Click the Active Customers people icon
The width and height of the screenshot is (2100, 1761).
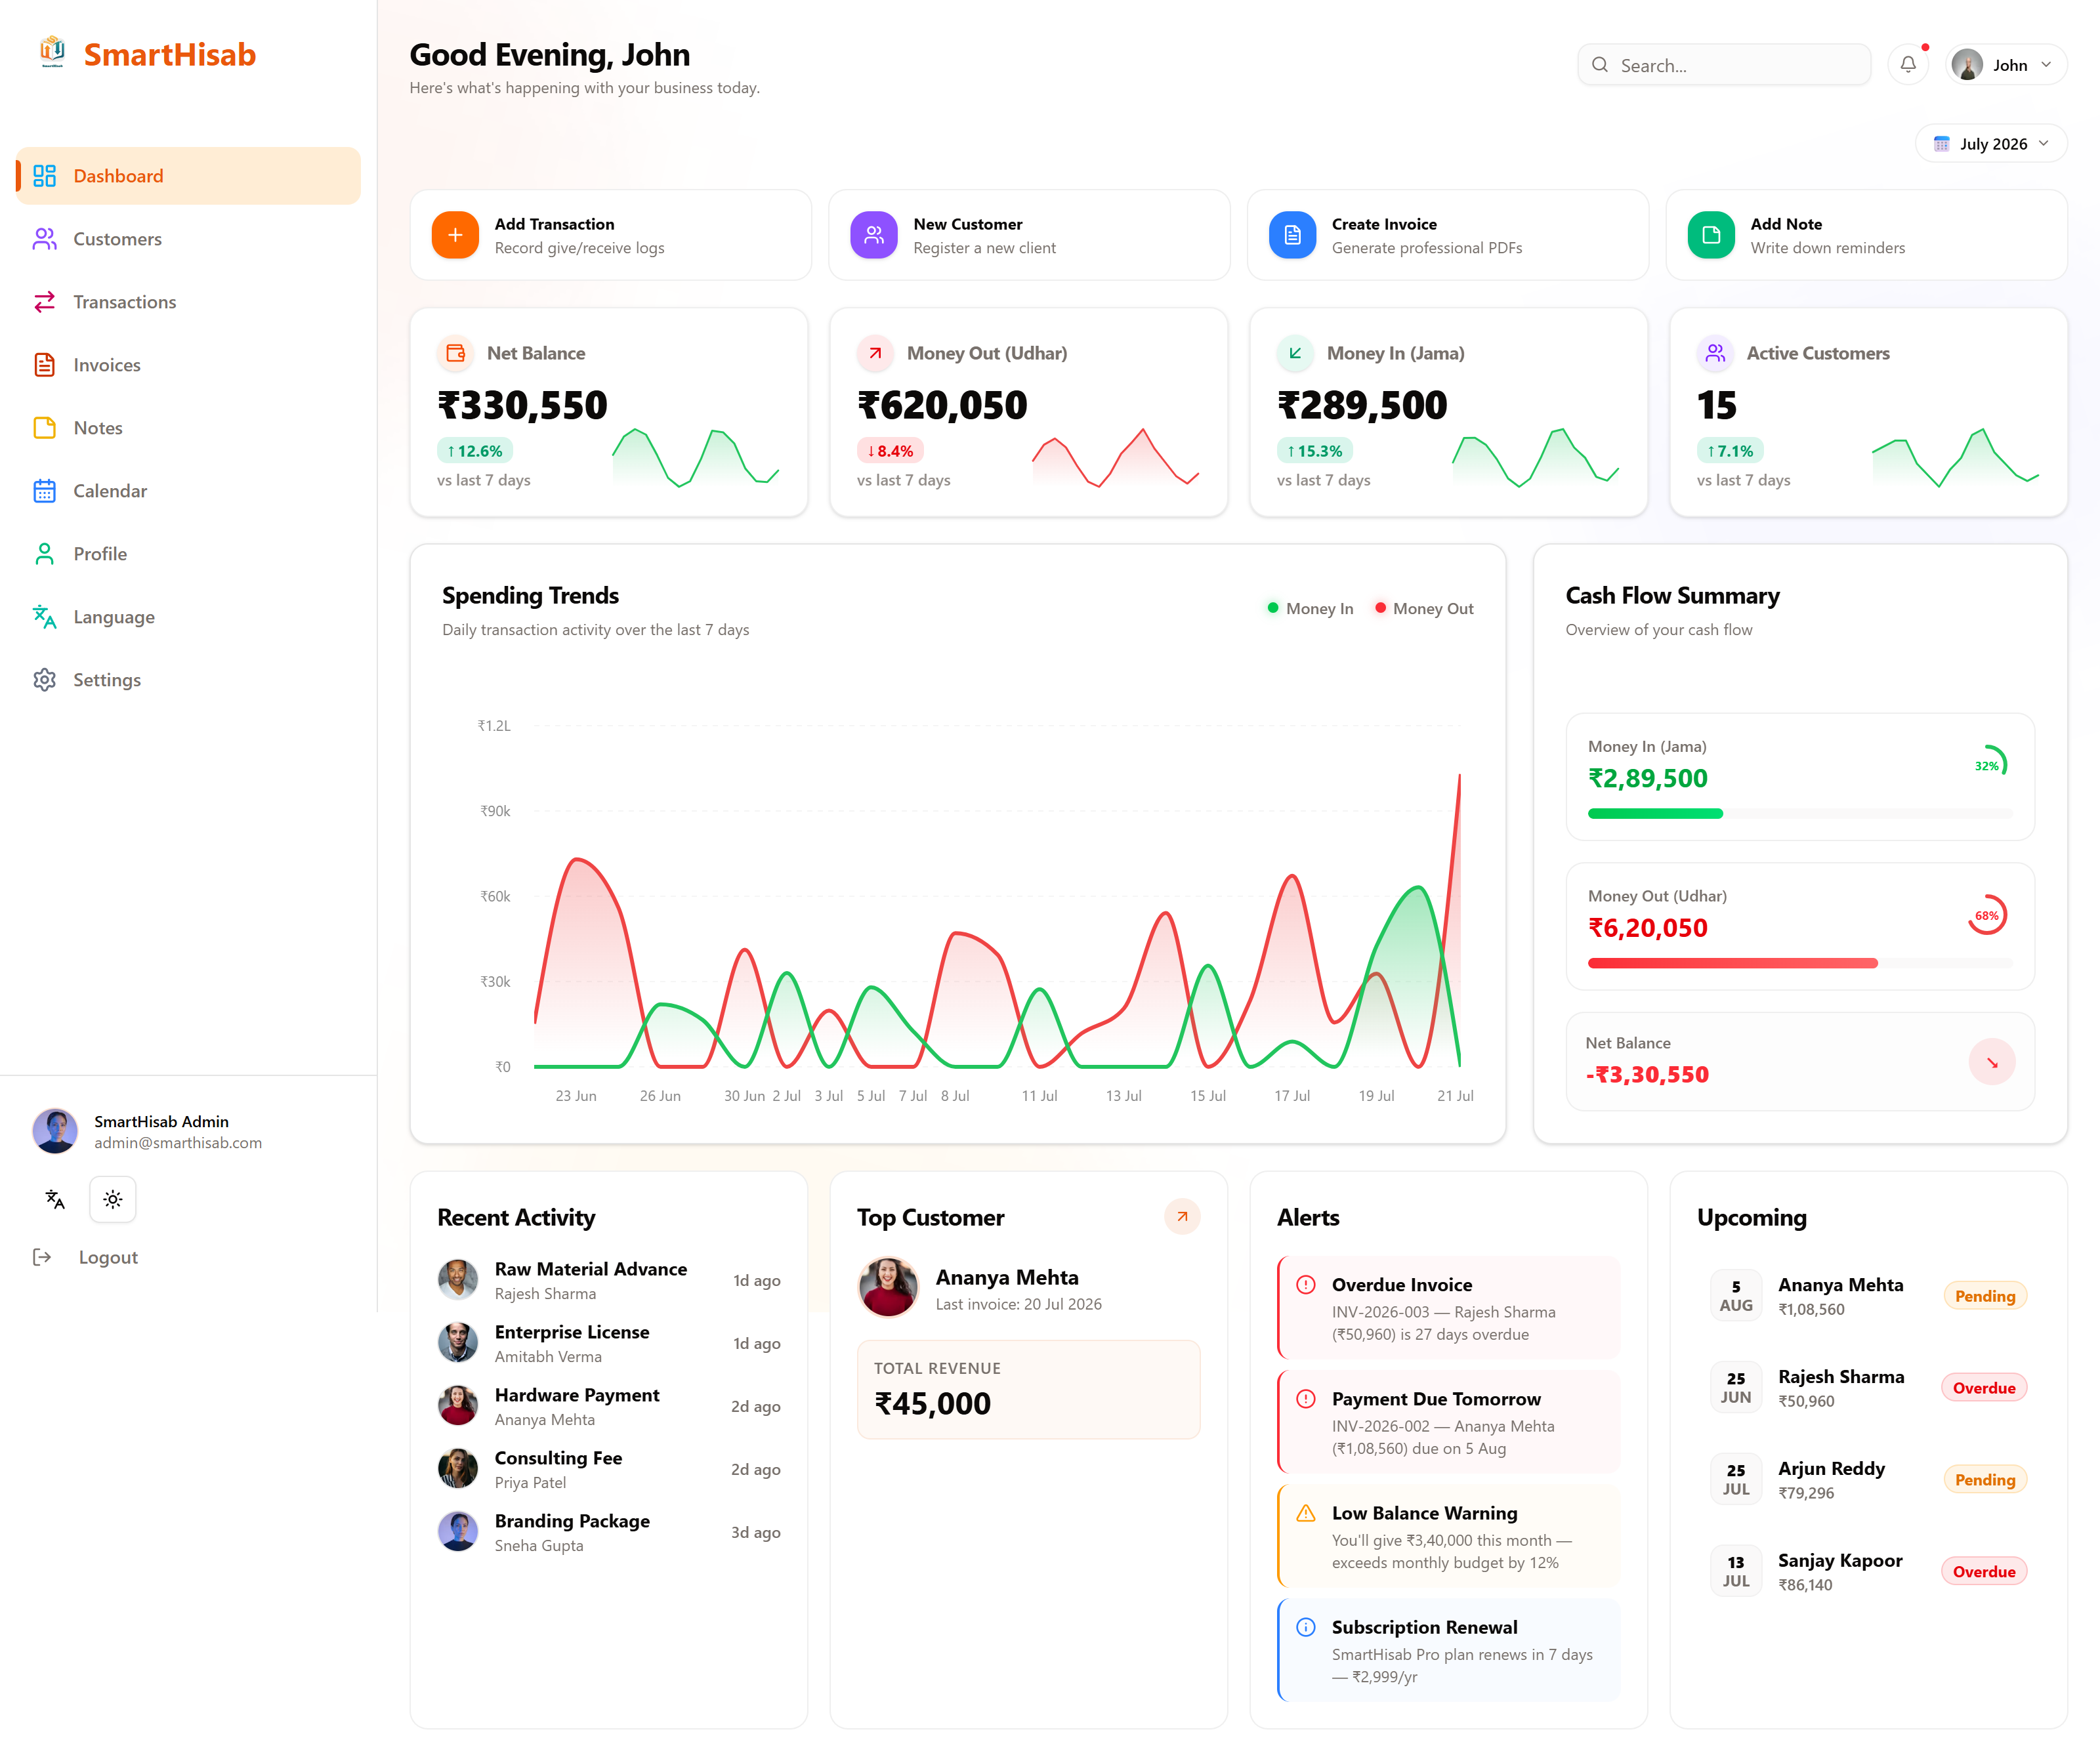click(1715, 353)
